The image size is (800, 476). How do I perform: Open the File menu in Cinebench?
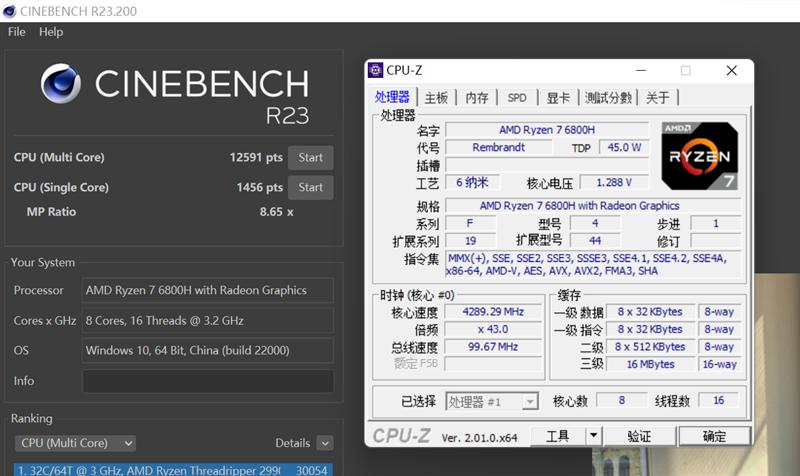tap(16, 32)
